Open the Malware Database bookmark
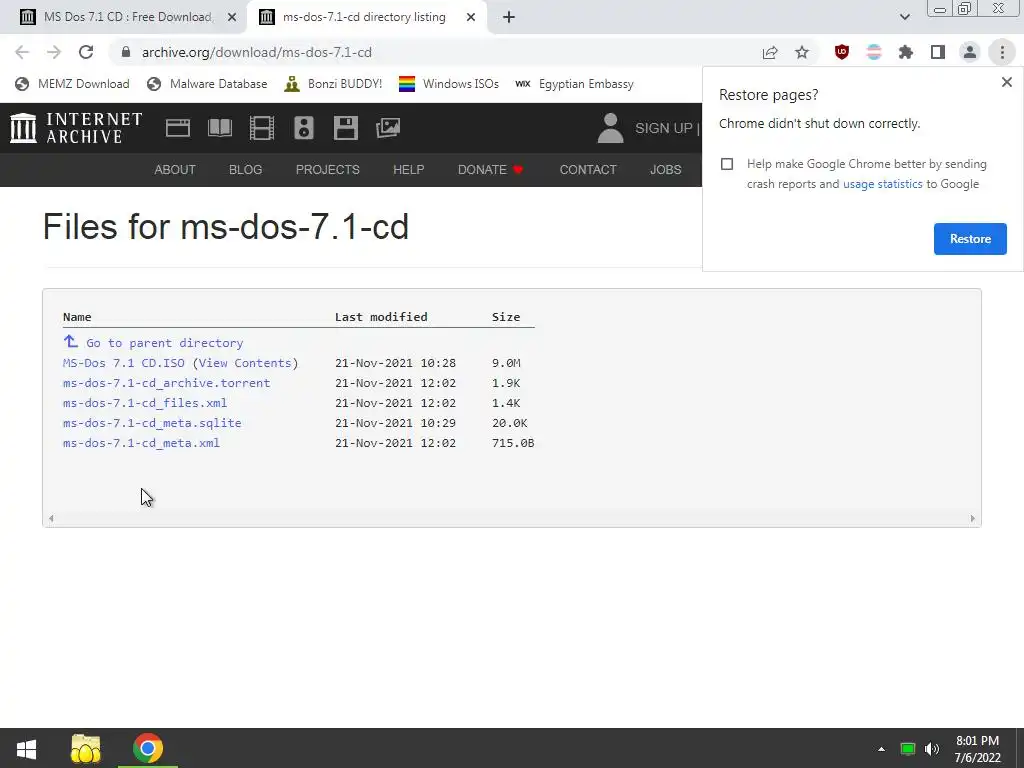This screenshot has width=1024, height=768. [x=207, y=84]
